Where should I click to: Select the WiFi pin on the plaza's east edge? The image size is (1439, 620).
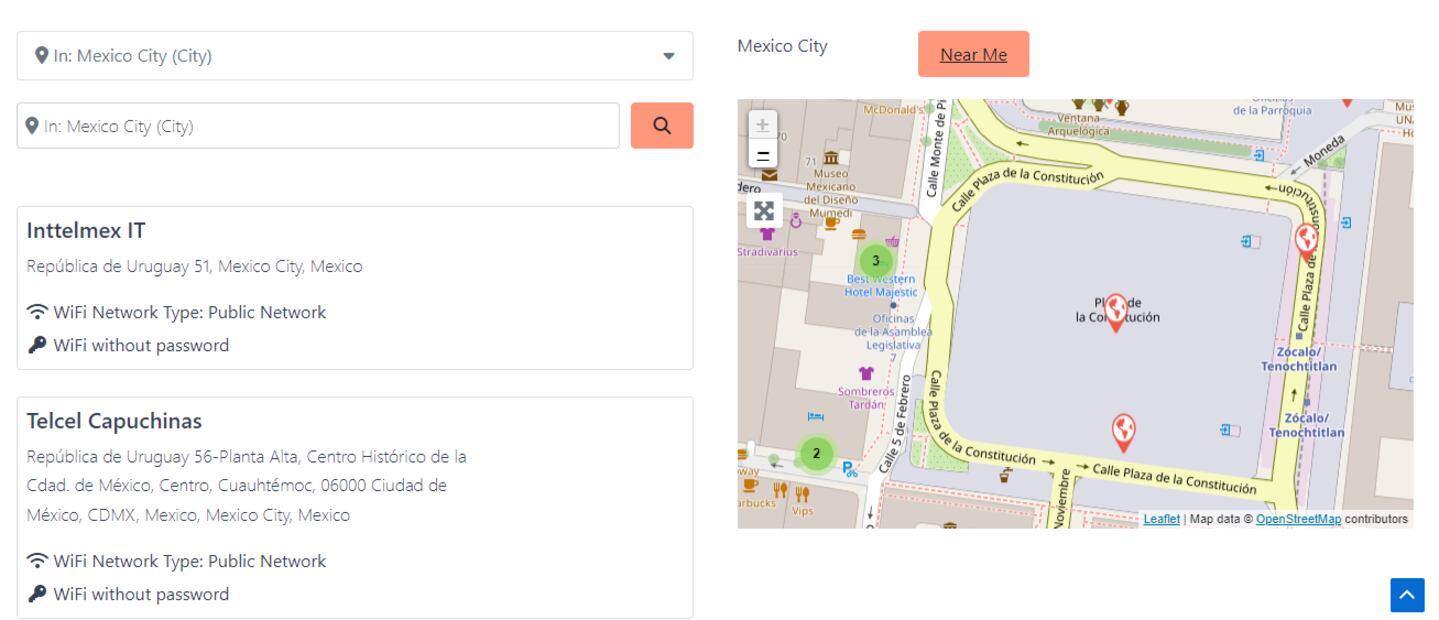point(1306,240)
